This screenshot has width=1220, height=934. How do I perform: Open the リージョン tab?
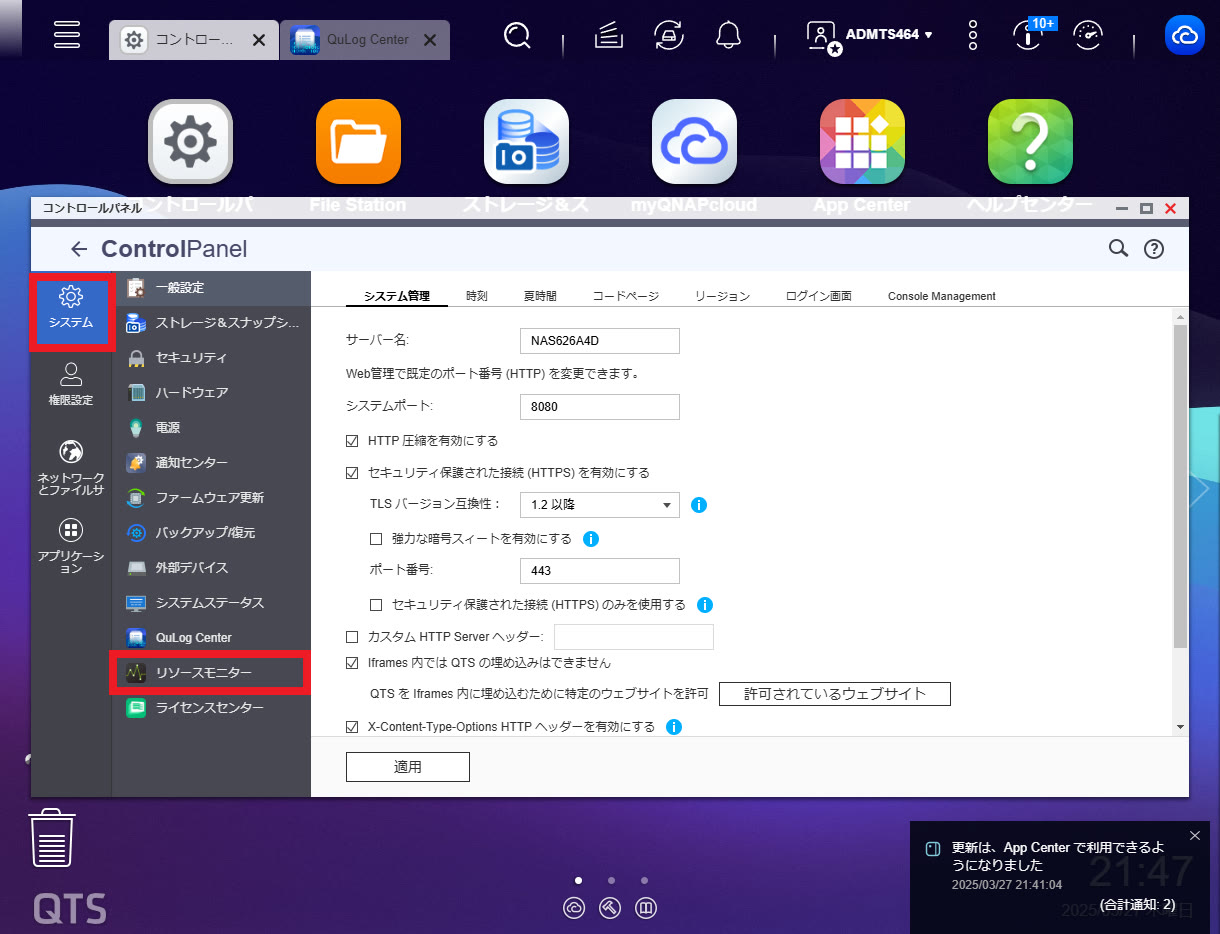[722, 296]
